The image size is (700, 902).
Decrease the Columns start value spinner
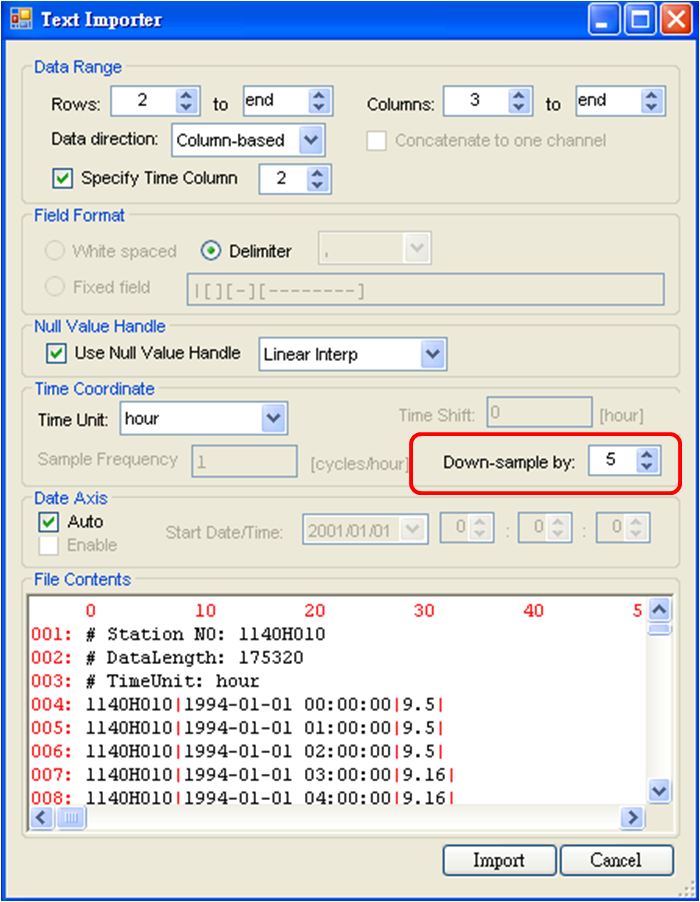coord(518,107)
